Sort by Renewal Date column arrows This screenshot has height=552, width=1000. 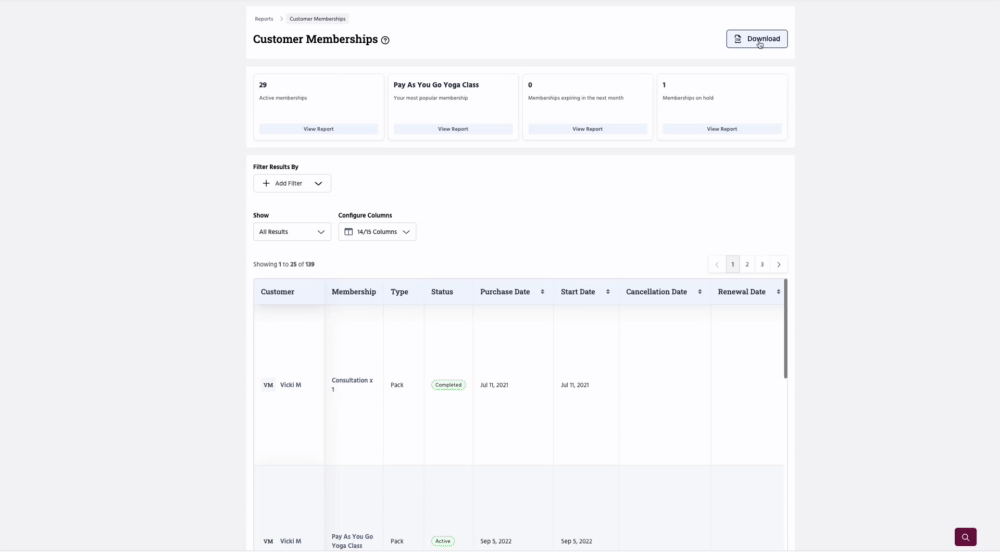click(777, 292)
